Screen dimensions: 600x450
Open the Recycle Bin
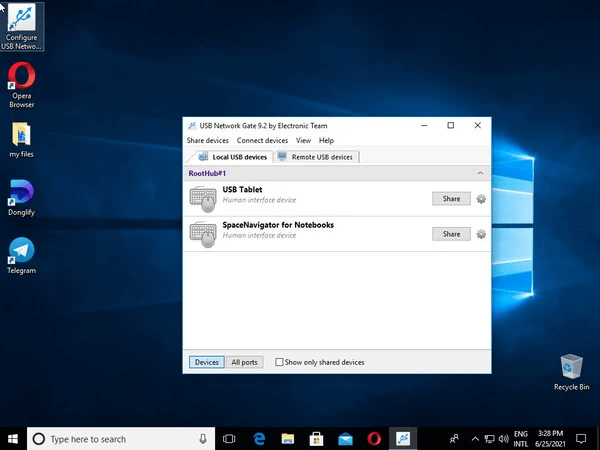(571, 367)
